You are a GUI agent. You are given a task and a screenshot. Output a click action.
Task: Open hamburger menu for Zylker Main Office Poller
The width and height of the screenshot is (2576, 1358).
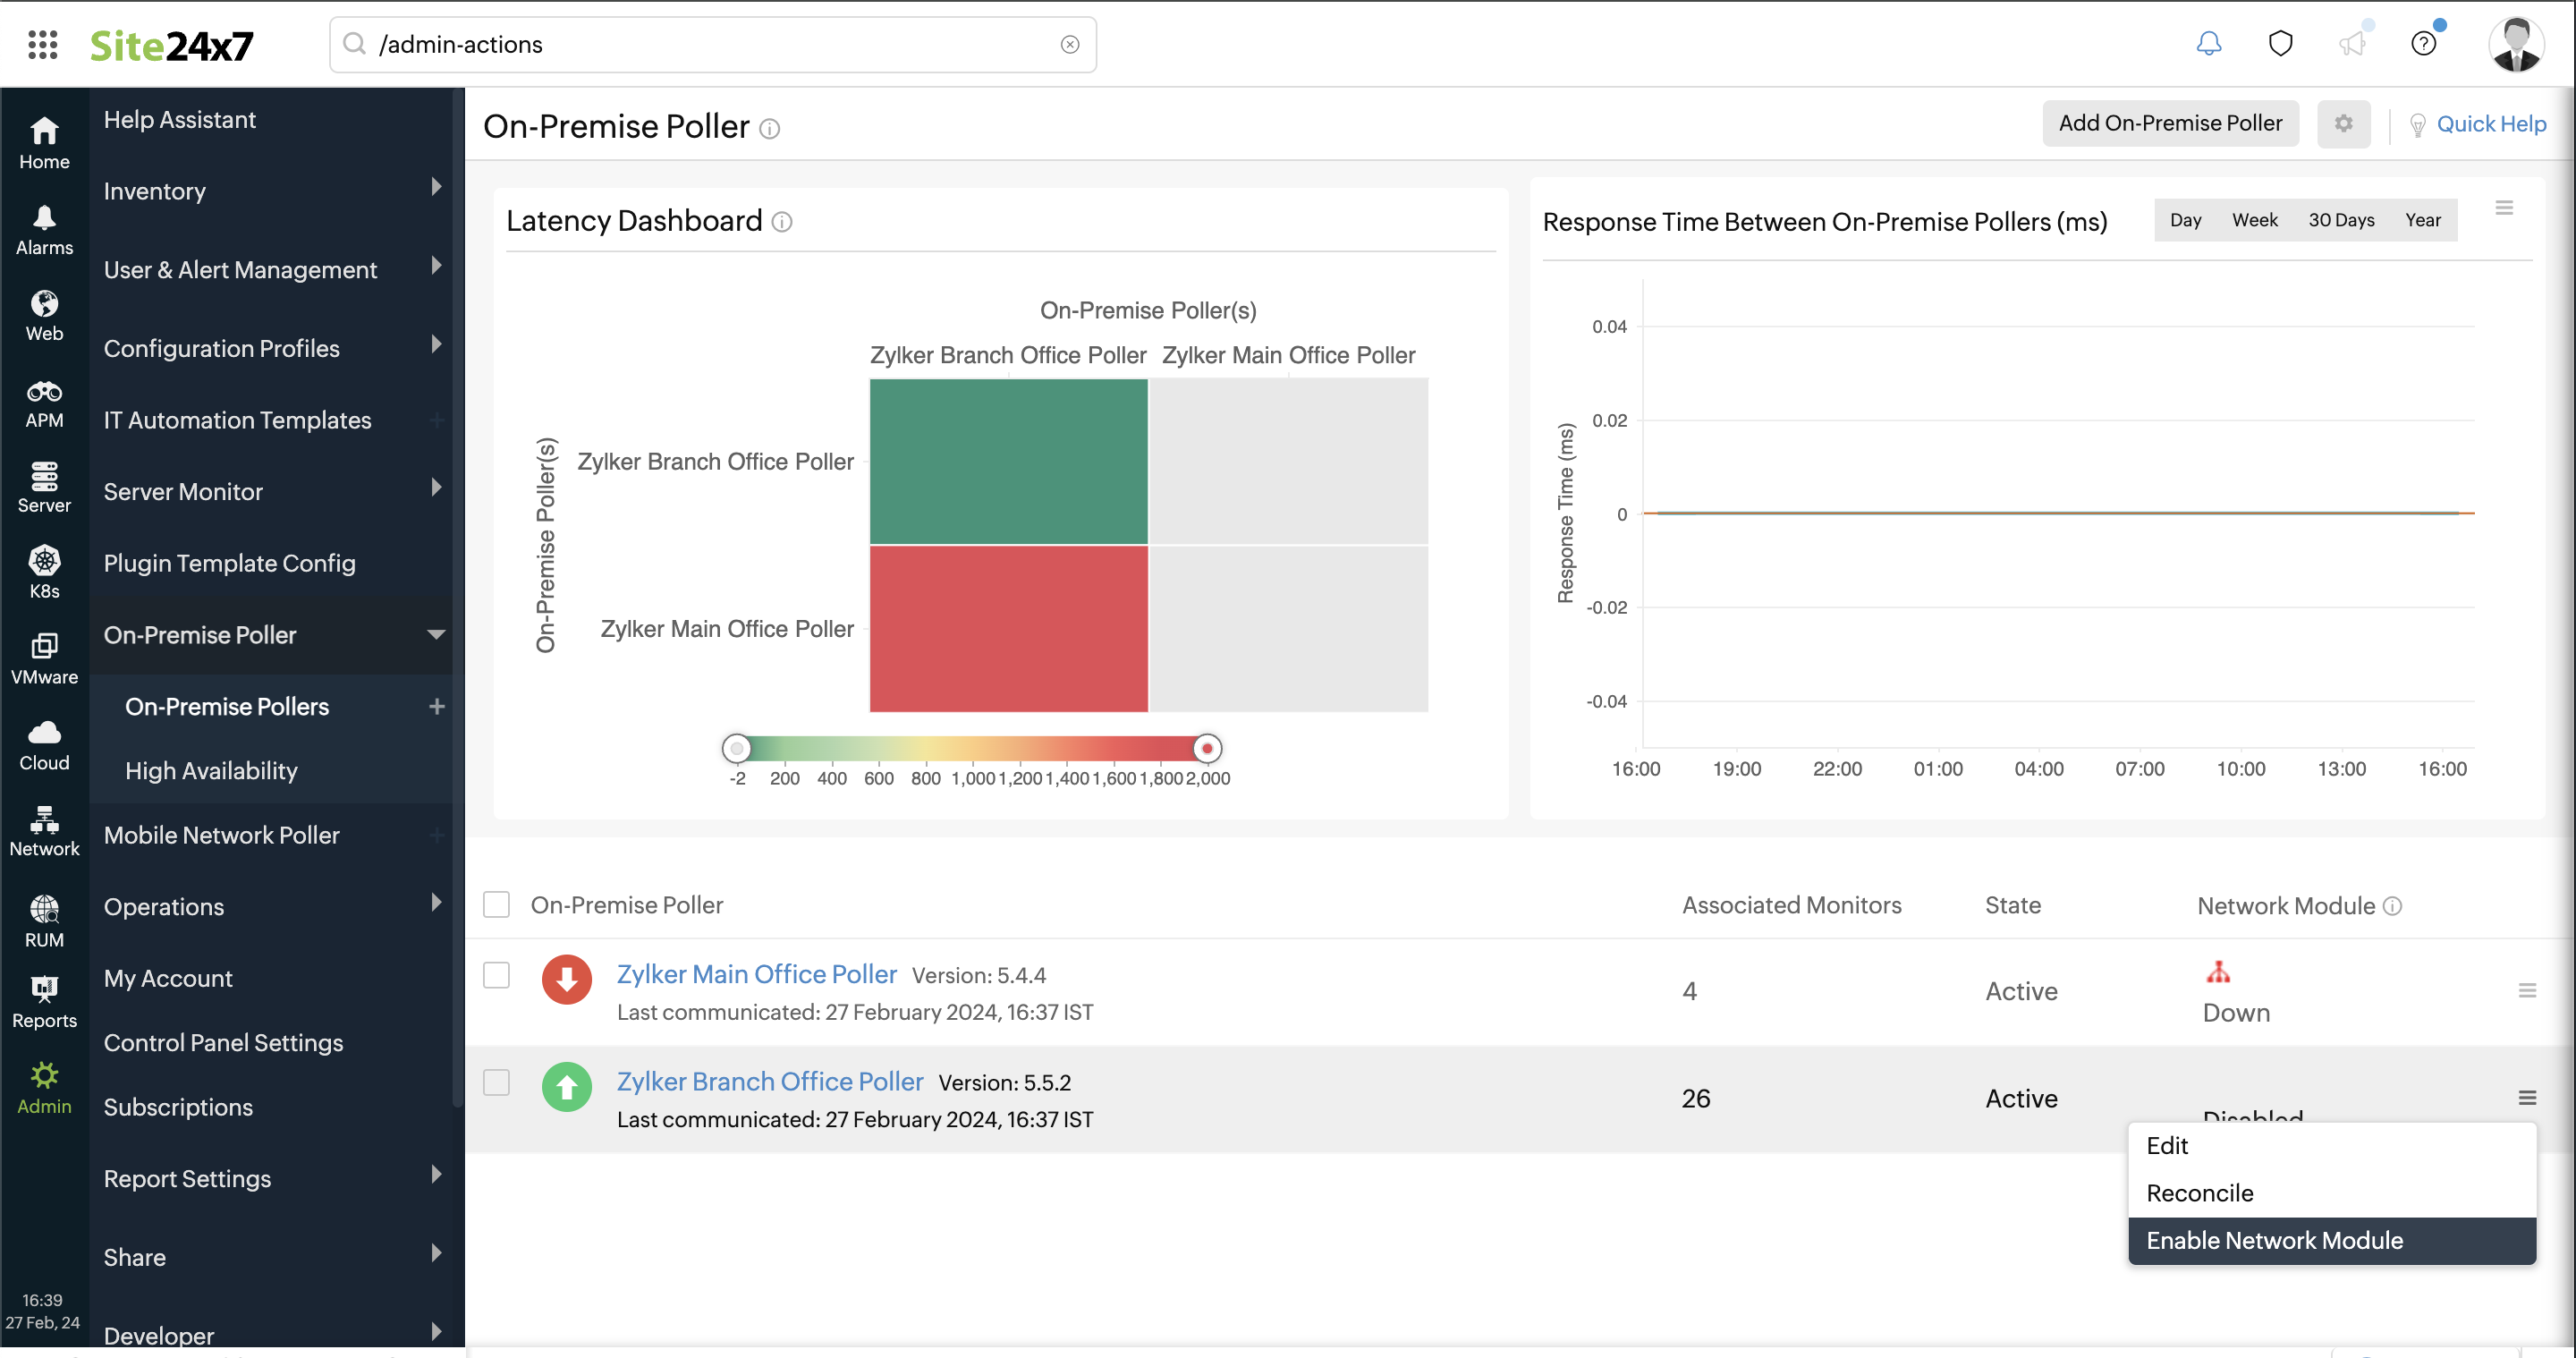tap(2526, 990)
